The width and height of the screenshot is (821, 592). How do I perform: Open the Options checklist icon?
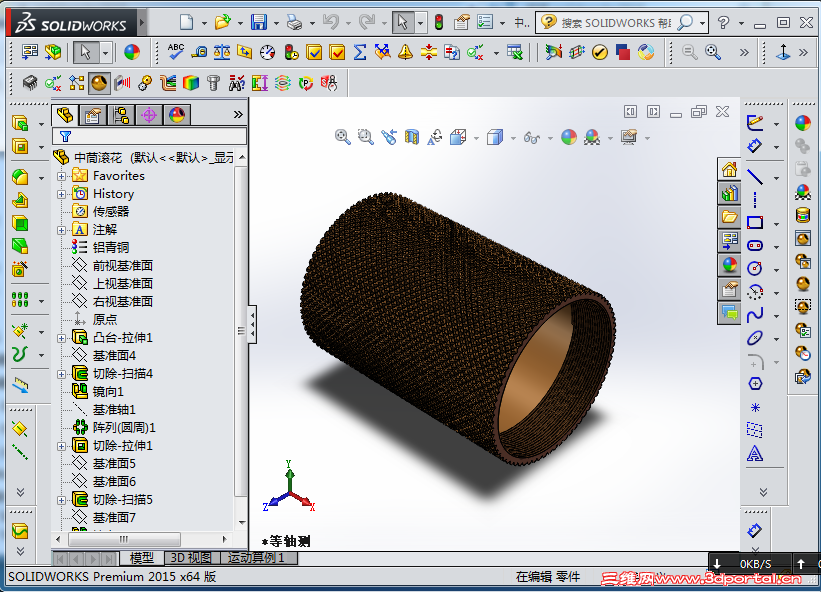(x=485, y=22)
